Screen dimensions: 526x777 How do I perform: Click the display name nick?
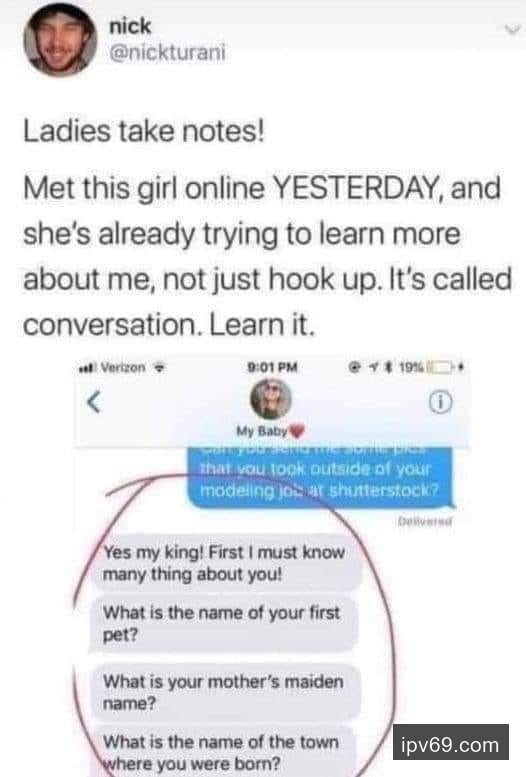click(129, 26)
